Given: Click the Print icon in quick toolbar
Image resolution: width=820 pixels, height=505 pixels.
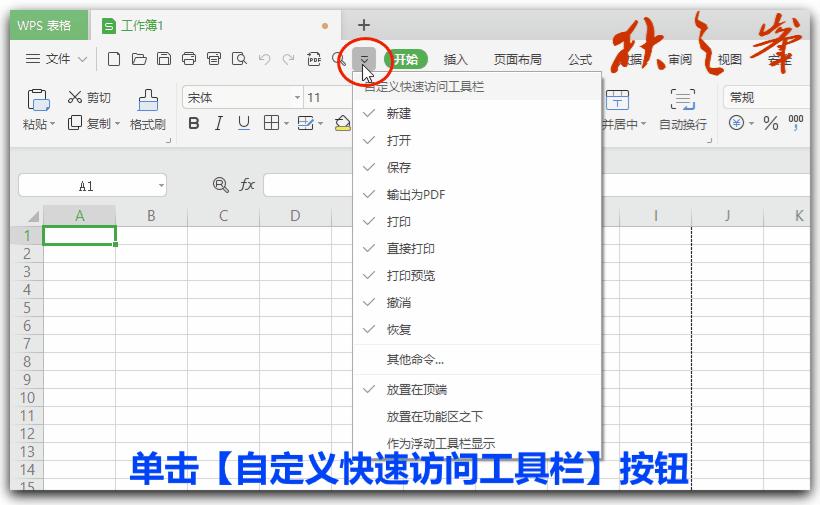Looking at the screenshot, I should [189, 59].
